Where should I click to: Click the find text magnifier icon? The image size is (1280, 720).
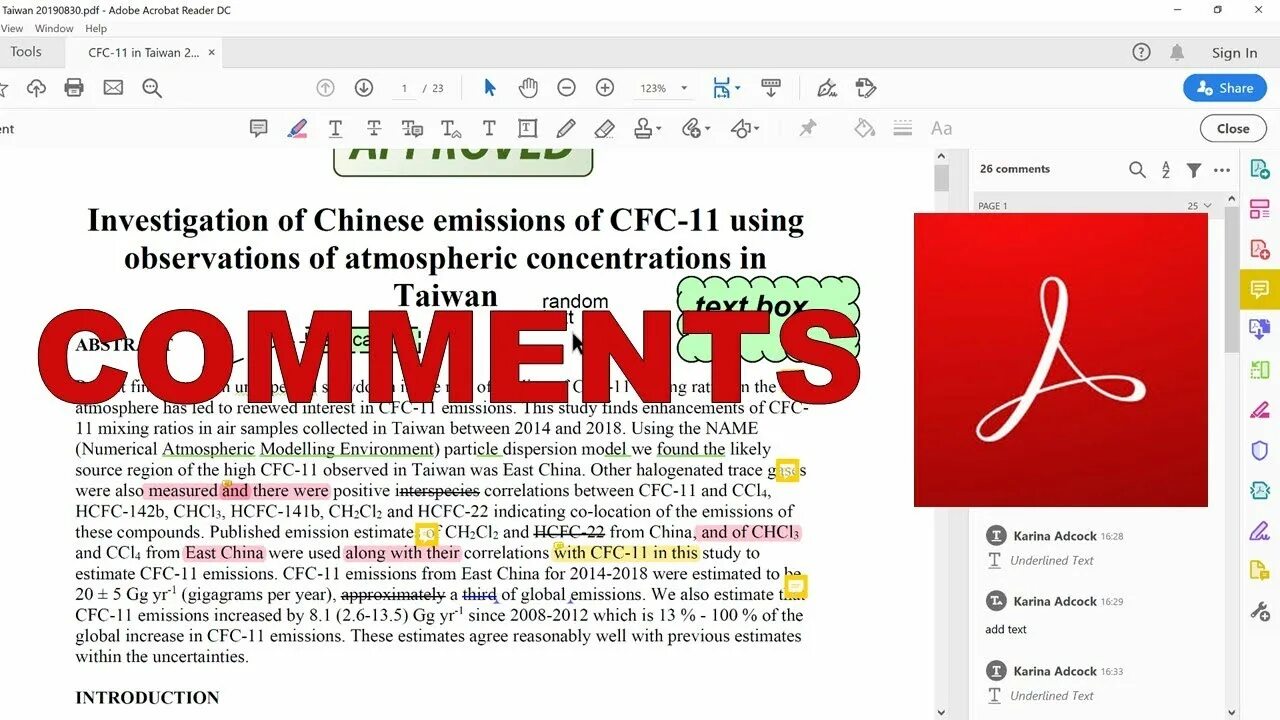[x=152, y=88]
